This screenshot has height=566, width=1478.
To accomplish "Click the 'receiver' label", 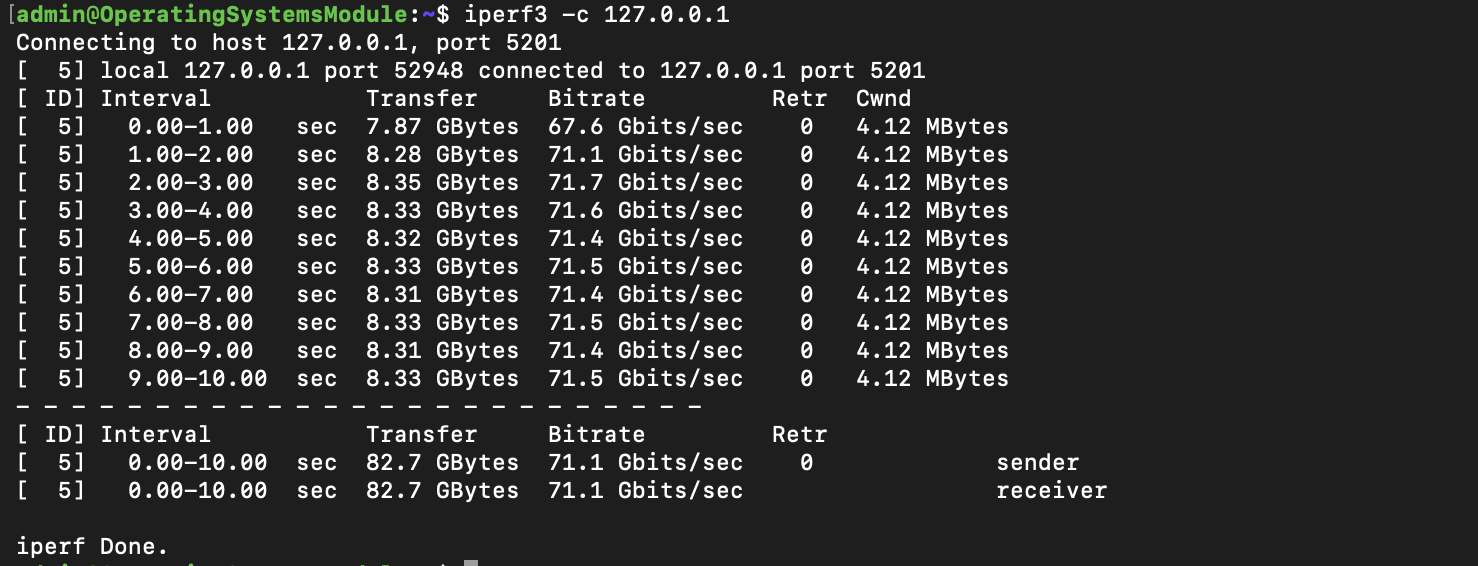I will (x=1051, y=491).
